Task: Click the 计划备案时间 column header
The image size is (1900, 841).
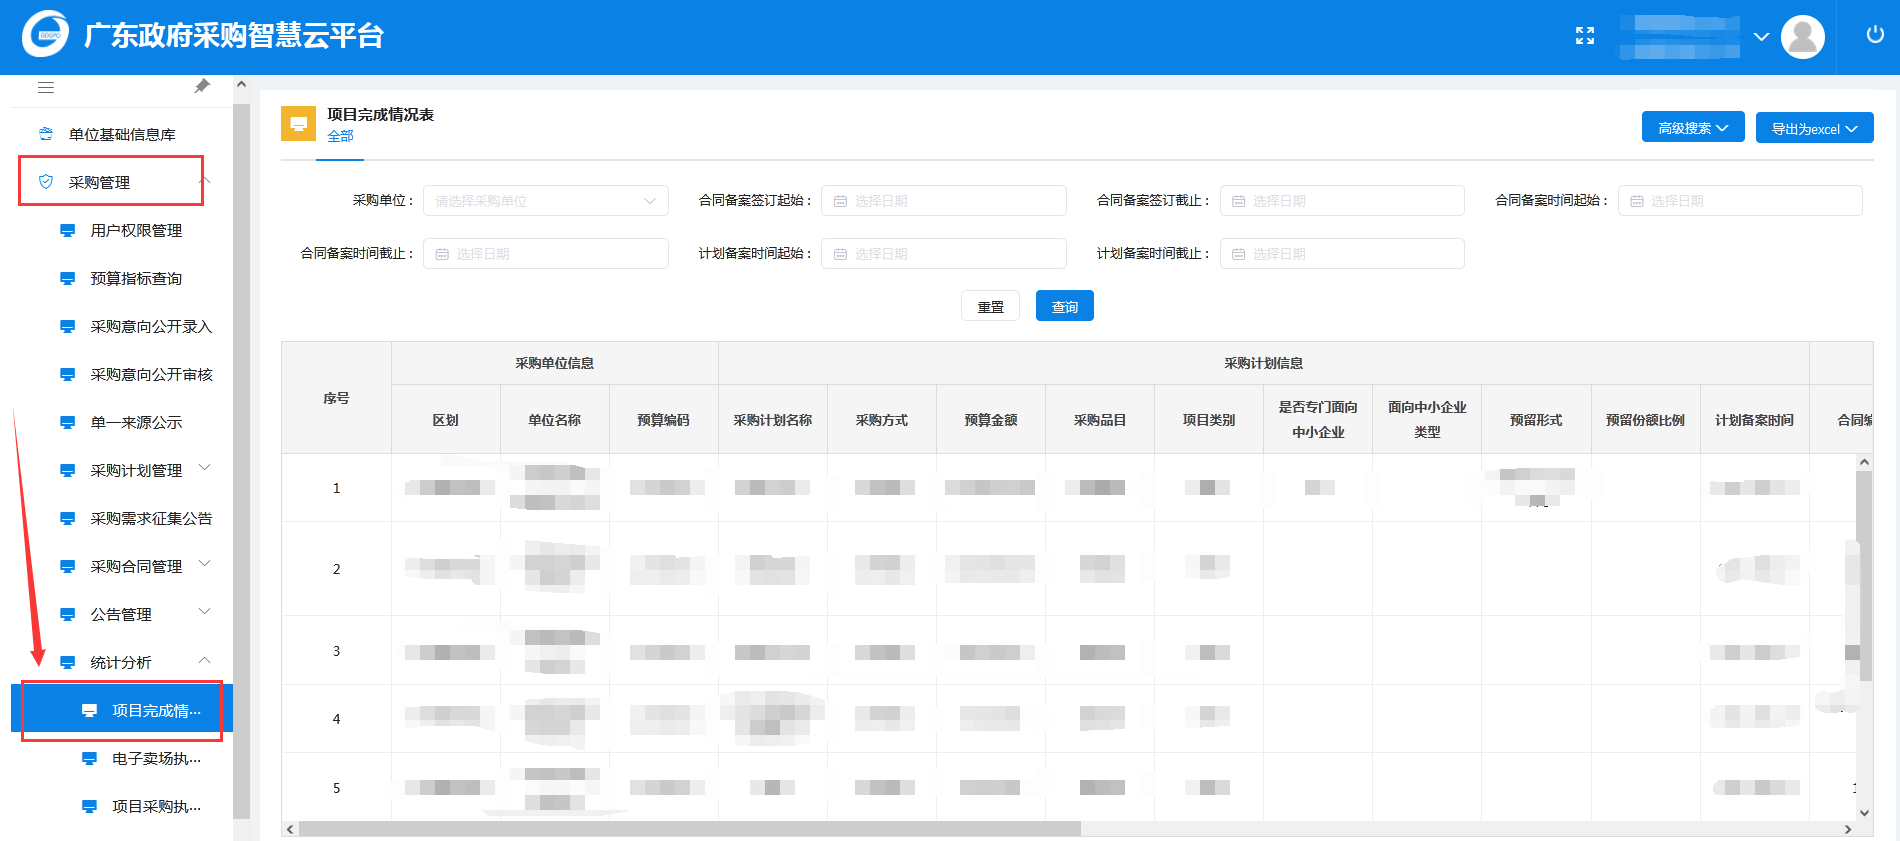Action: 1755,420
